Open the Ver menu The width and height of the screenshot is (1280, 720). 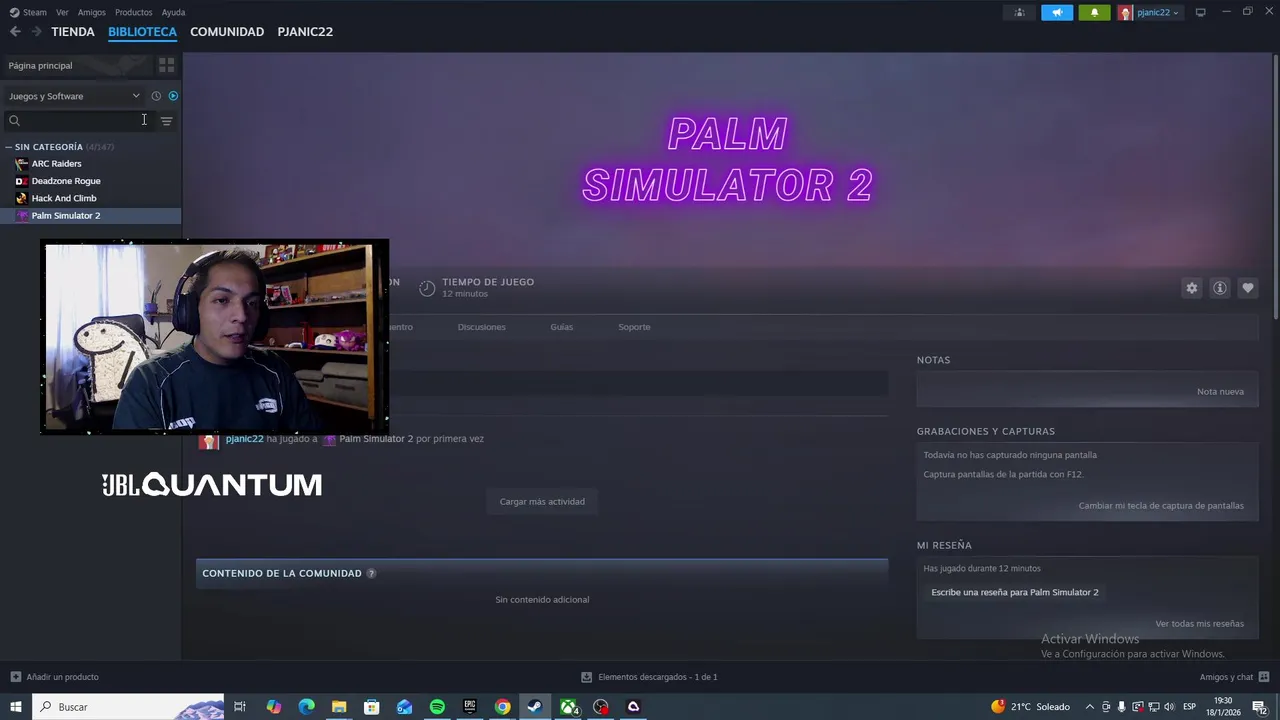pyautogui.click(x=62, y=13)
